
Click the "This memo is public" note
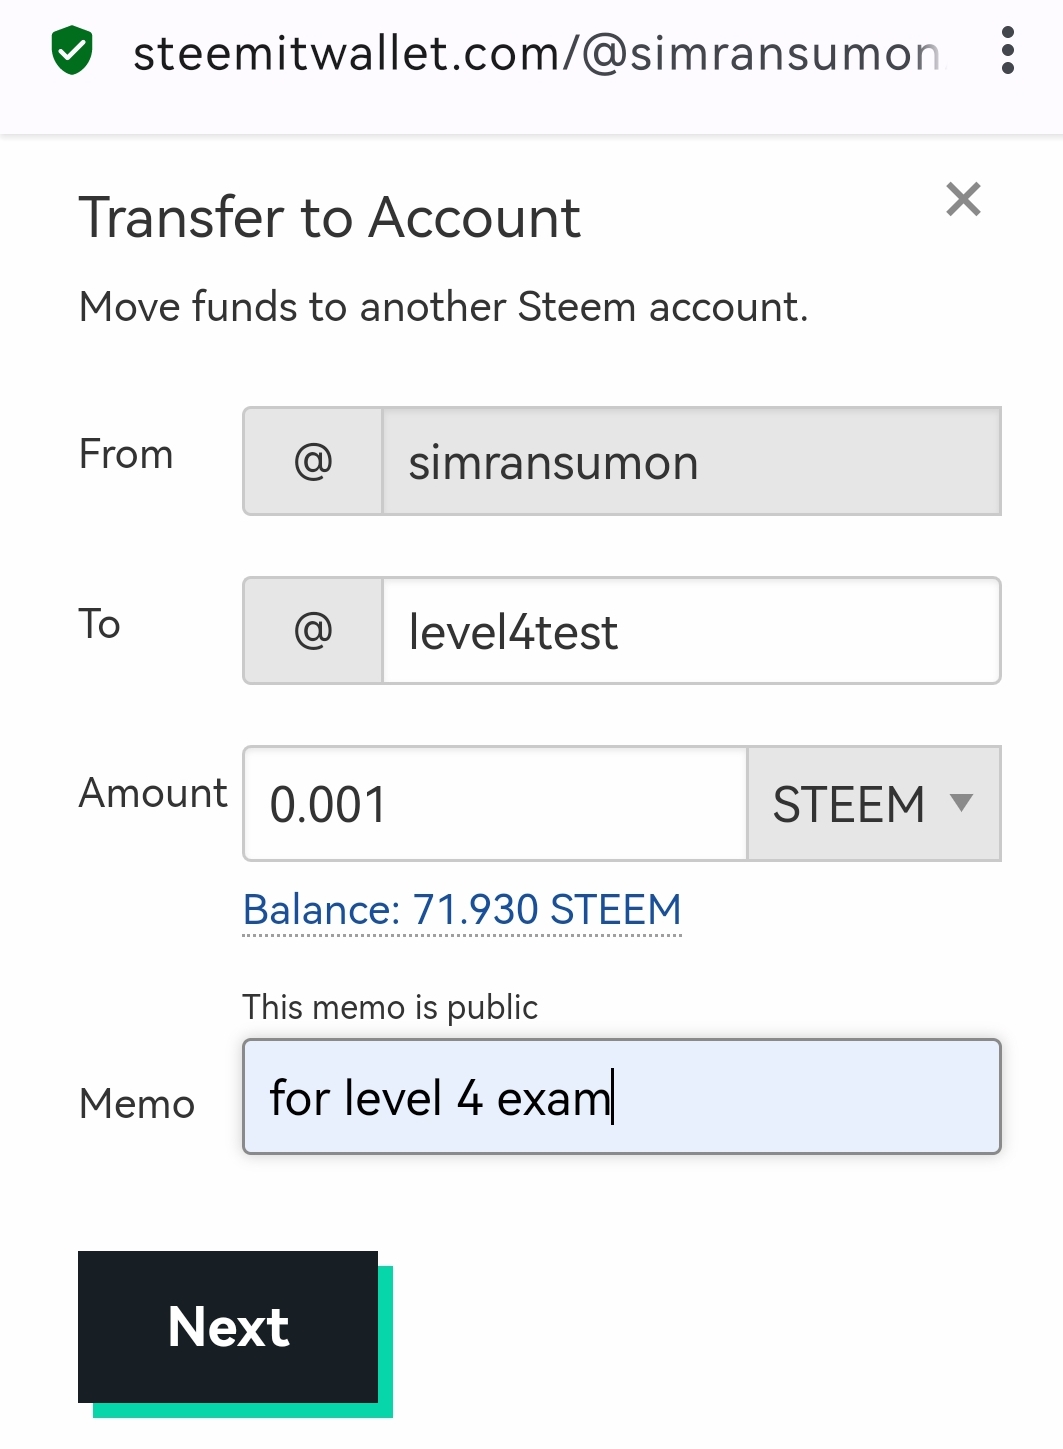tap(390, 1007)
